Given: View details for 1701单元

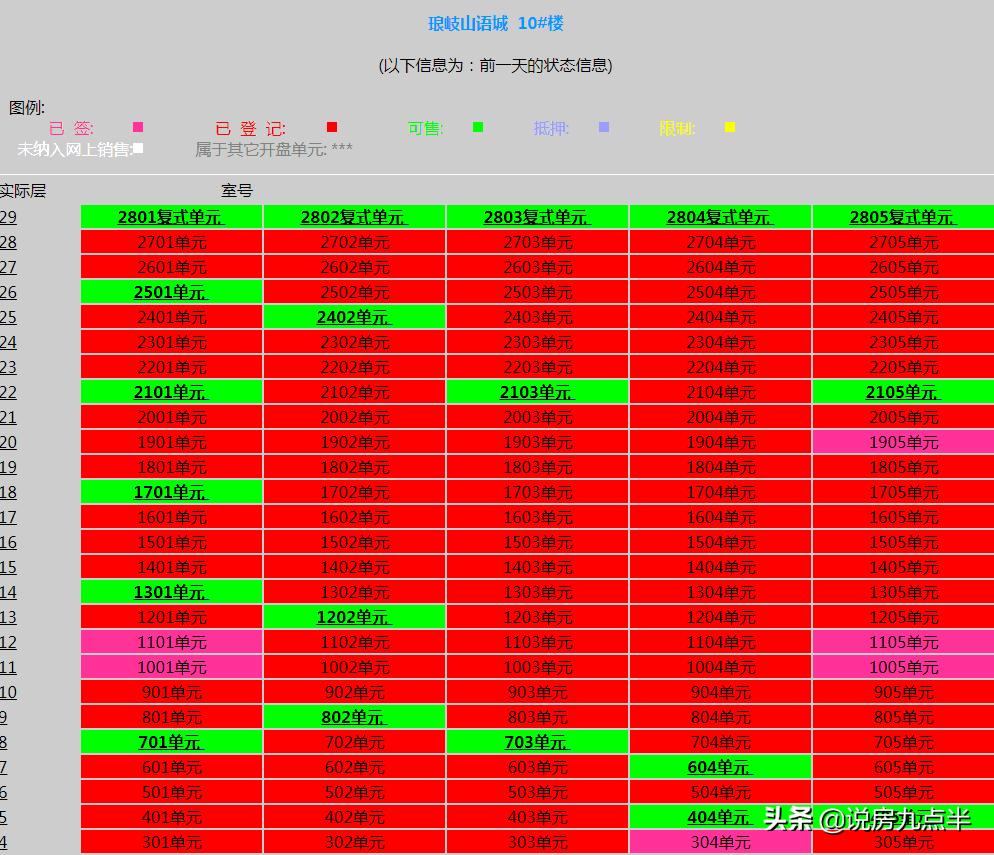Looking at the screenshot, I should [x=171, y=492].
